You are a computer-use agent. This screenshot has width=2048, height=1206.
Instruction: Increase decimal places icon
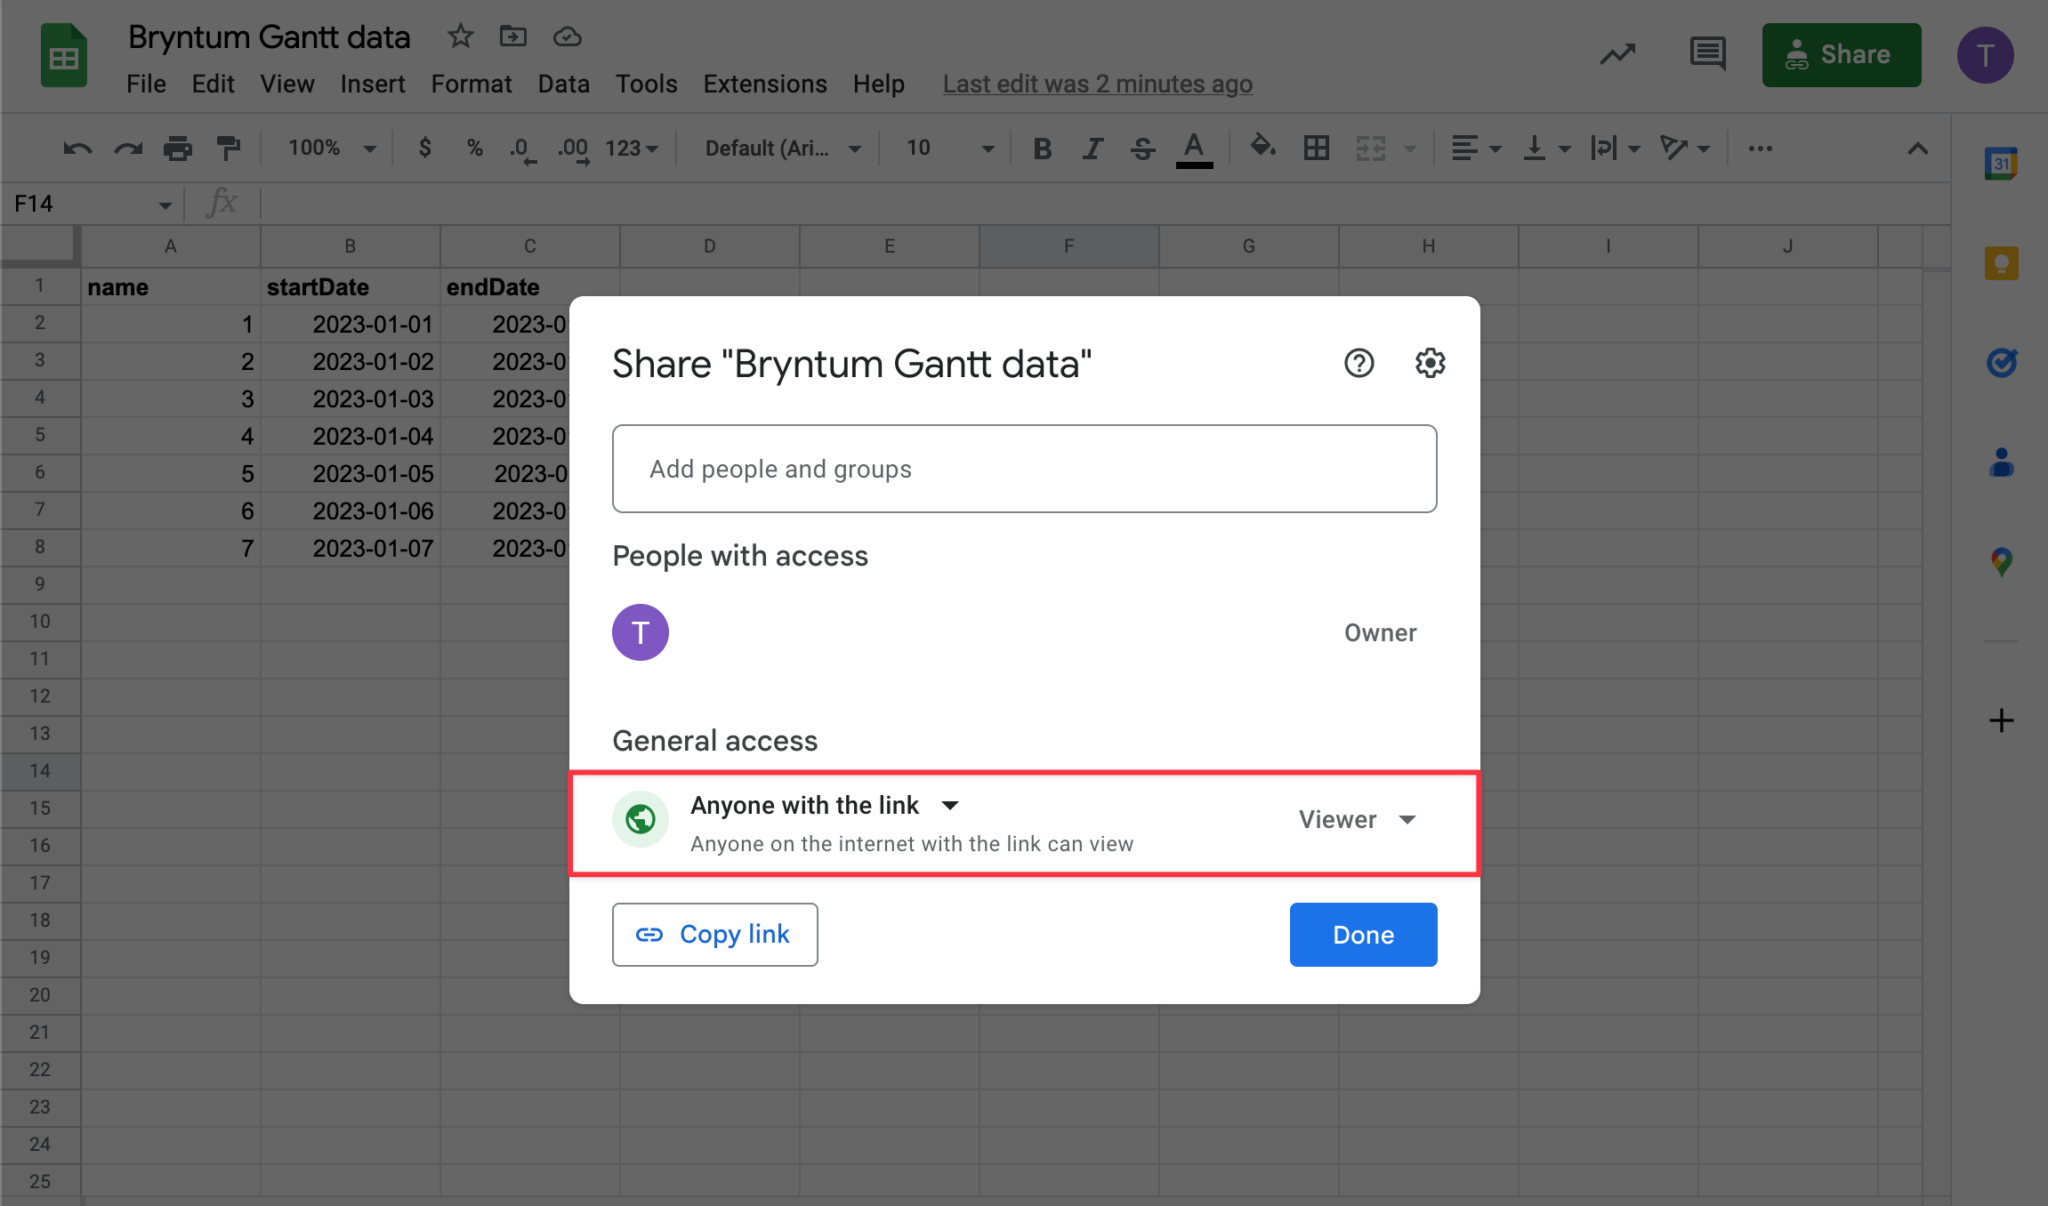click(x=573, y=149)
